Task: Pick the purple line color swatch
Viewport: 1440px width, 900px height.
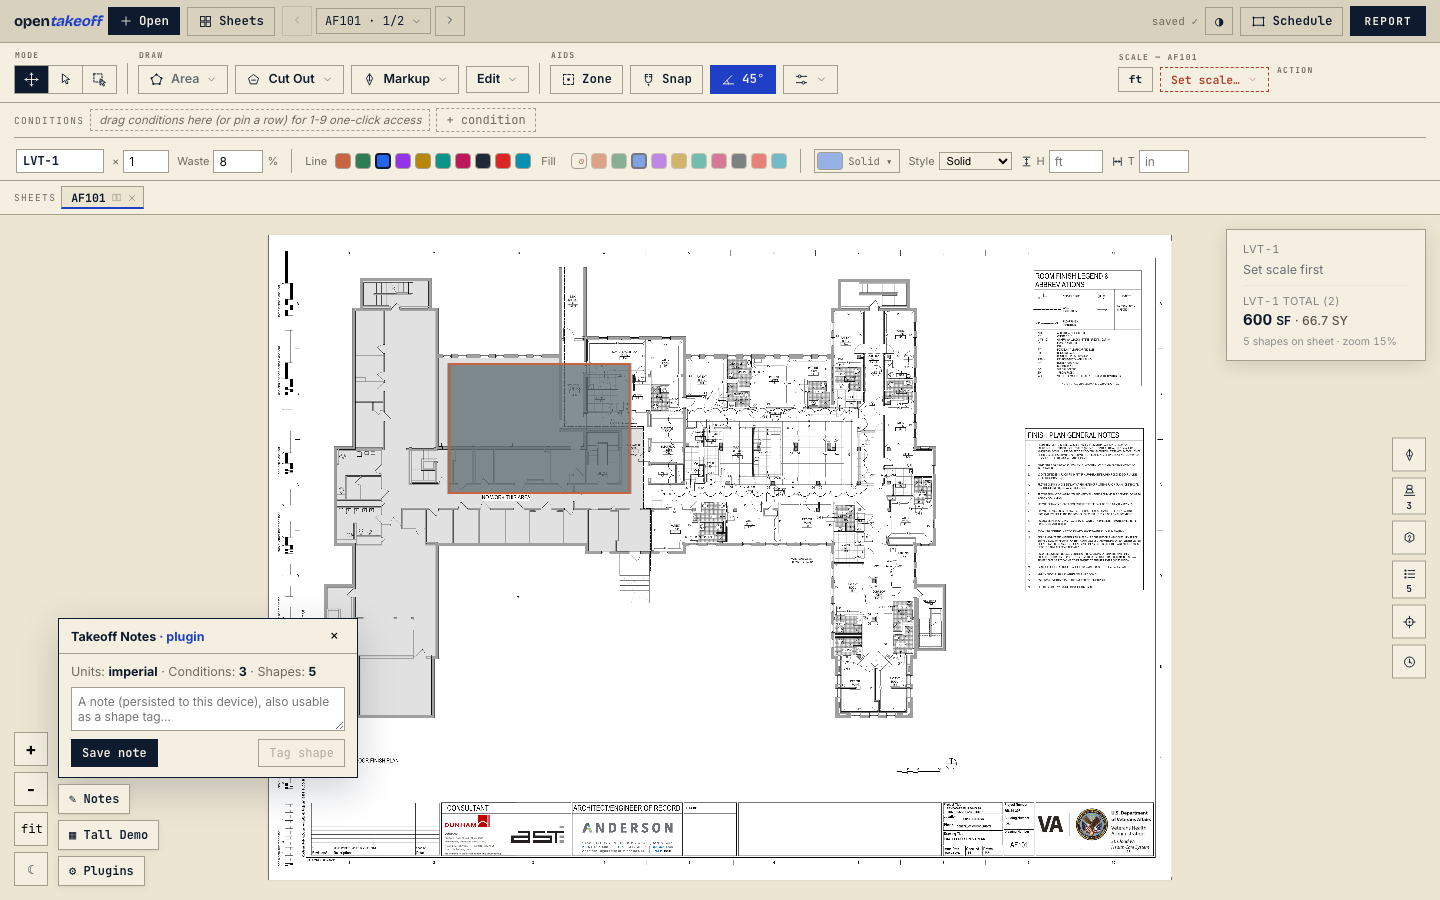Action: tap(403, 161)
